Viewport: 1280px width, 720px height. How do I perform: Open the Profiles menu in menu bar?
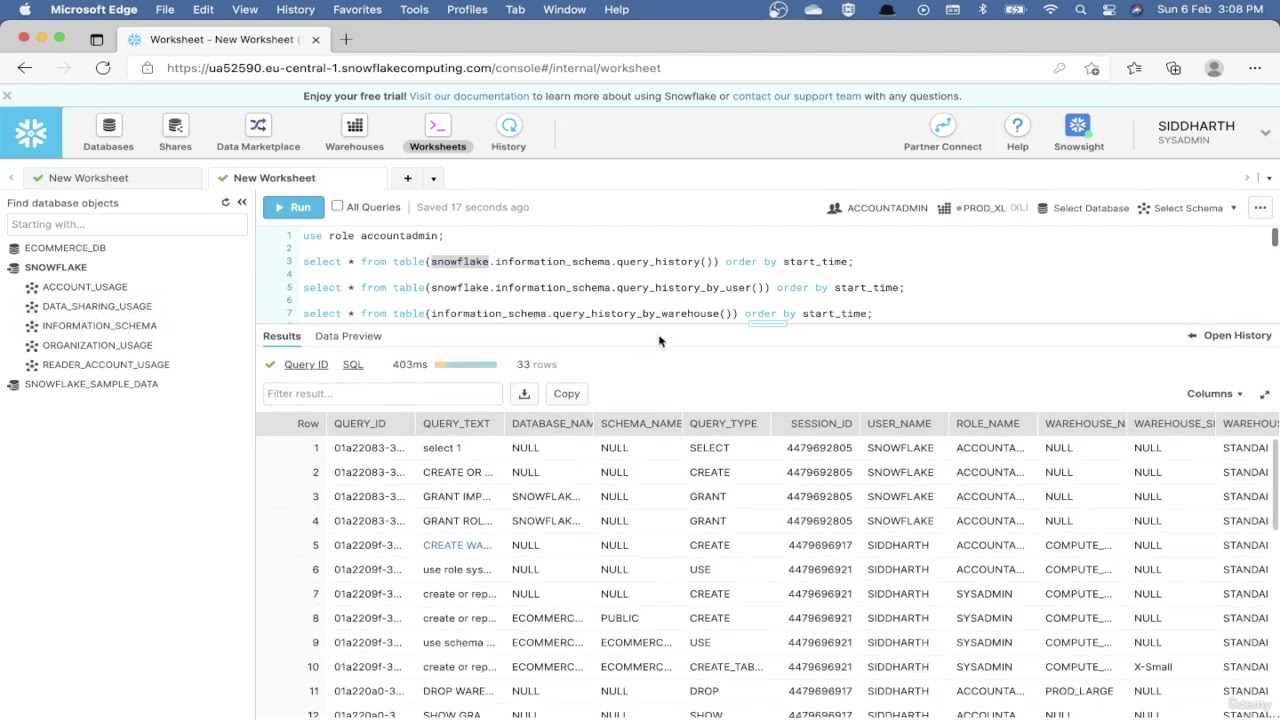pyautogui.click(x=467, y=10)
